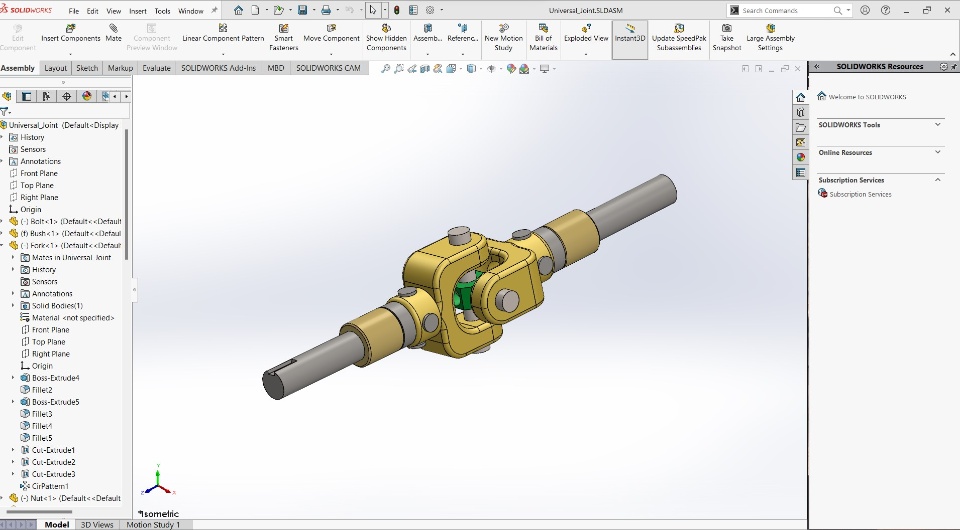The height and width of the screenshot is (530, 960).
Task: Switch to the Evaluate tab
Action: [x=156, y=68]
